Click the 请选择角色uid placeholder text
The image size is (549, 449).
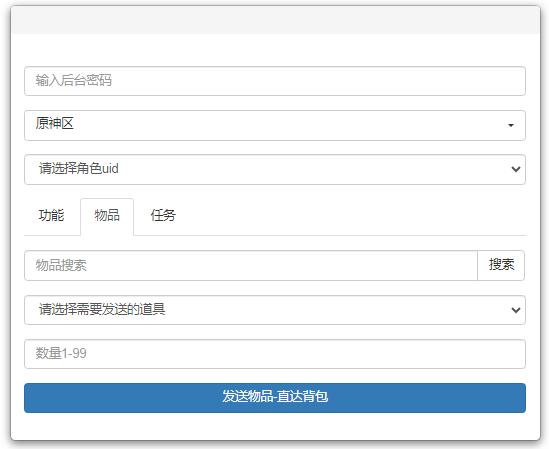79,168
